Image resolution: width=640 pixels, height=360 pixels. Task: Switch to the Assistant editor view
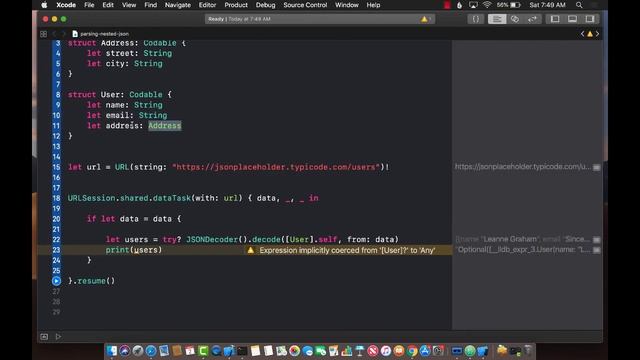tap(515, 19)
